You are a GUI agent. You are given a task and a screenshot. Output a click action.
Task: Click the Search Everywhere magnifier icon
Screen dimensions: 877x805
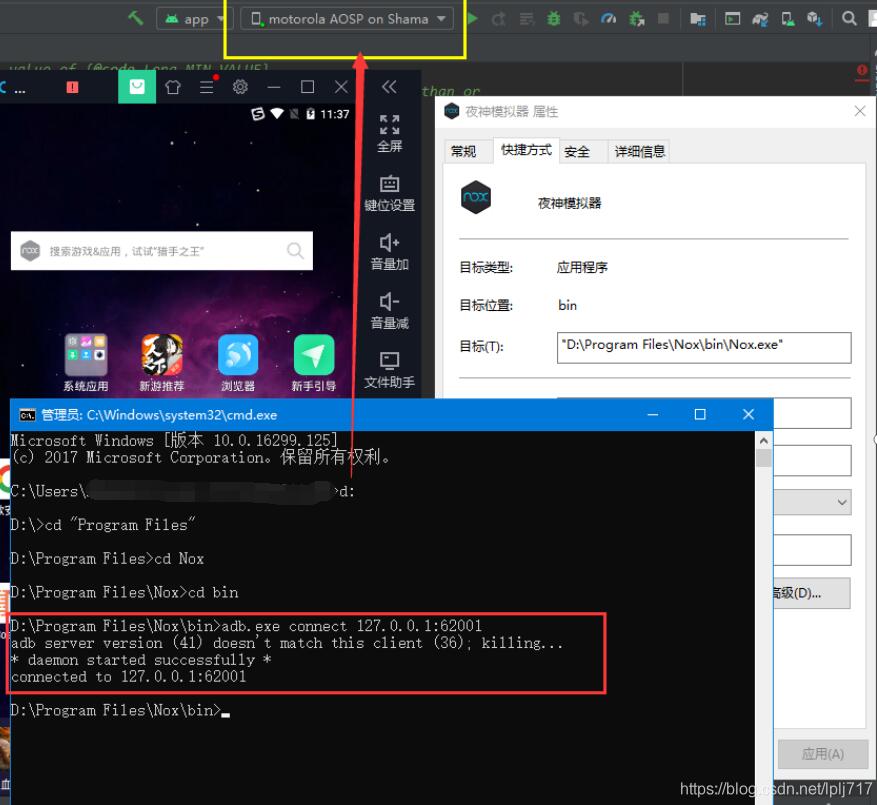coord(849,19)
